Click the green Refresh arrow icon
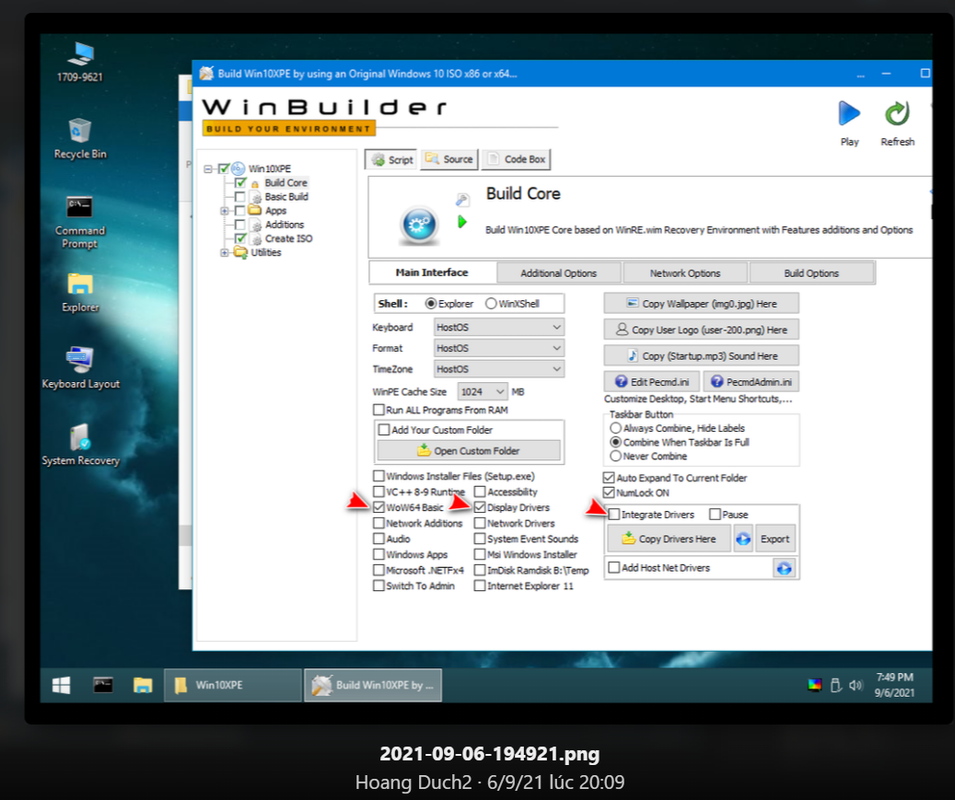 897,114
